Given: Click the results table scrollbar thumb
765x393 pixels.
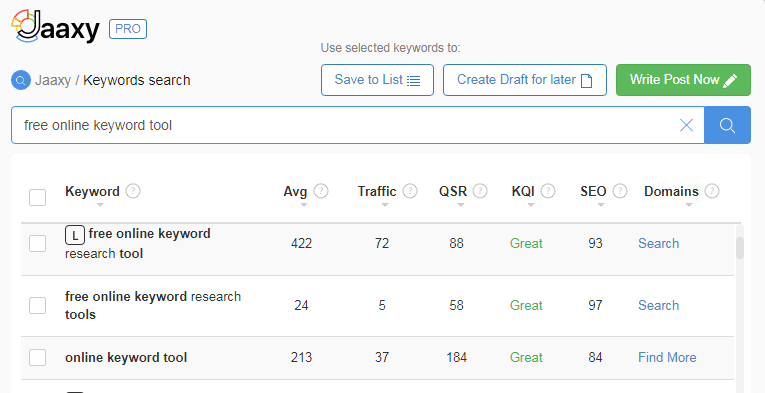Looking at the screenshot, I should (x=740, y=248).
